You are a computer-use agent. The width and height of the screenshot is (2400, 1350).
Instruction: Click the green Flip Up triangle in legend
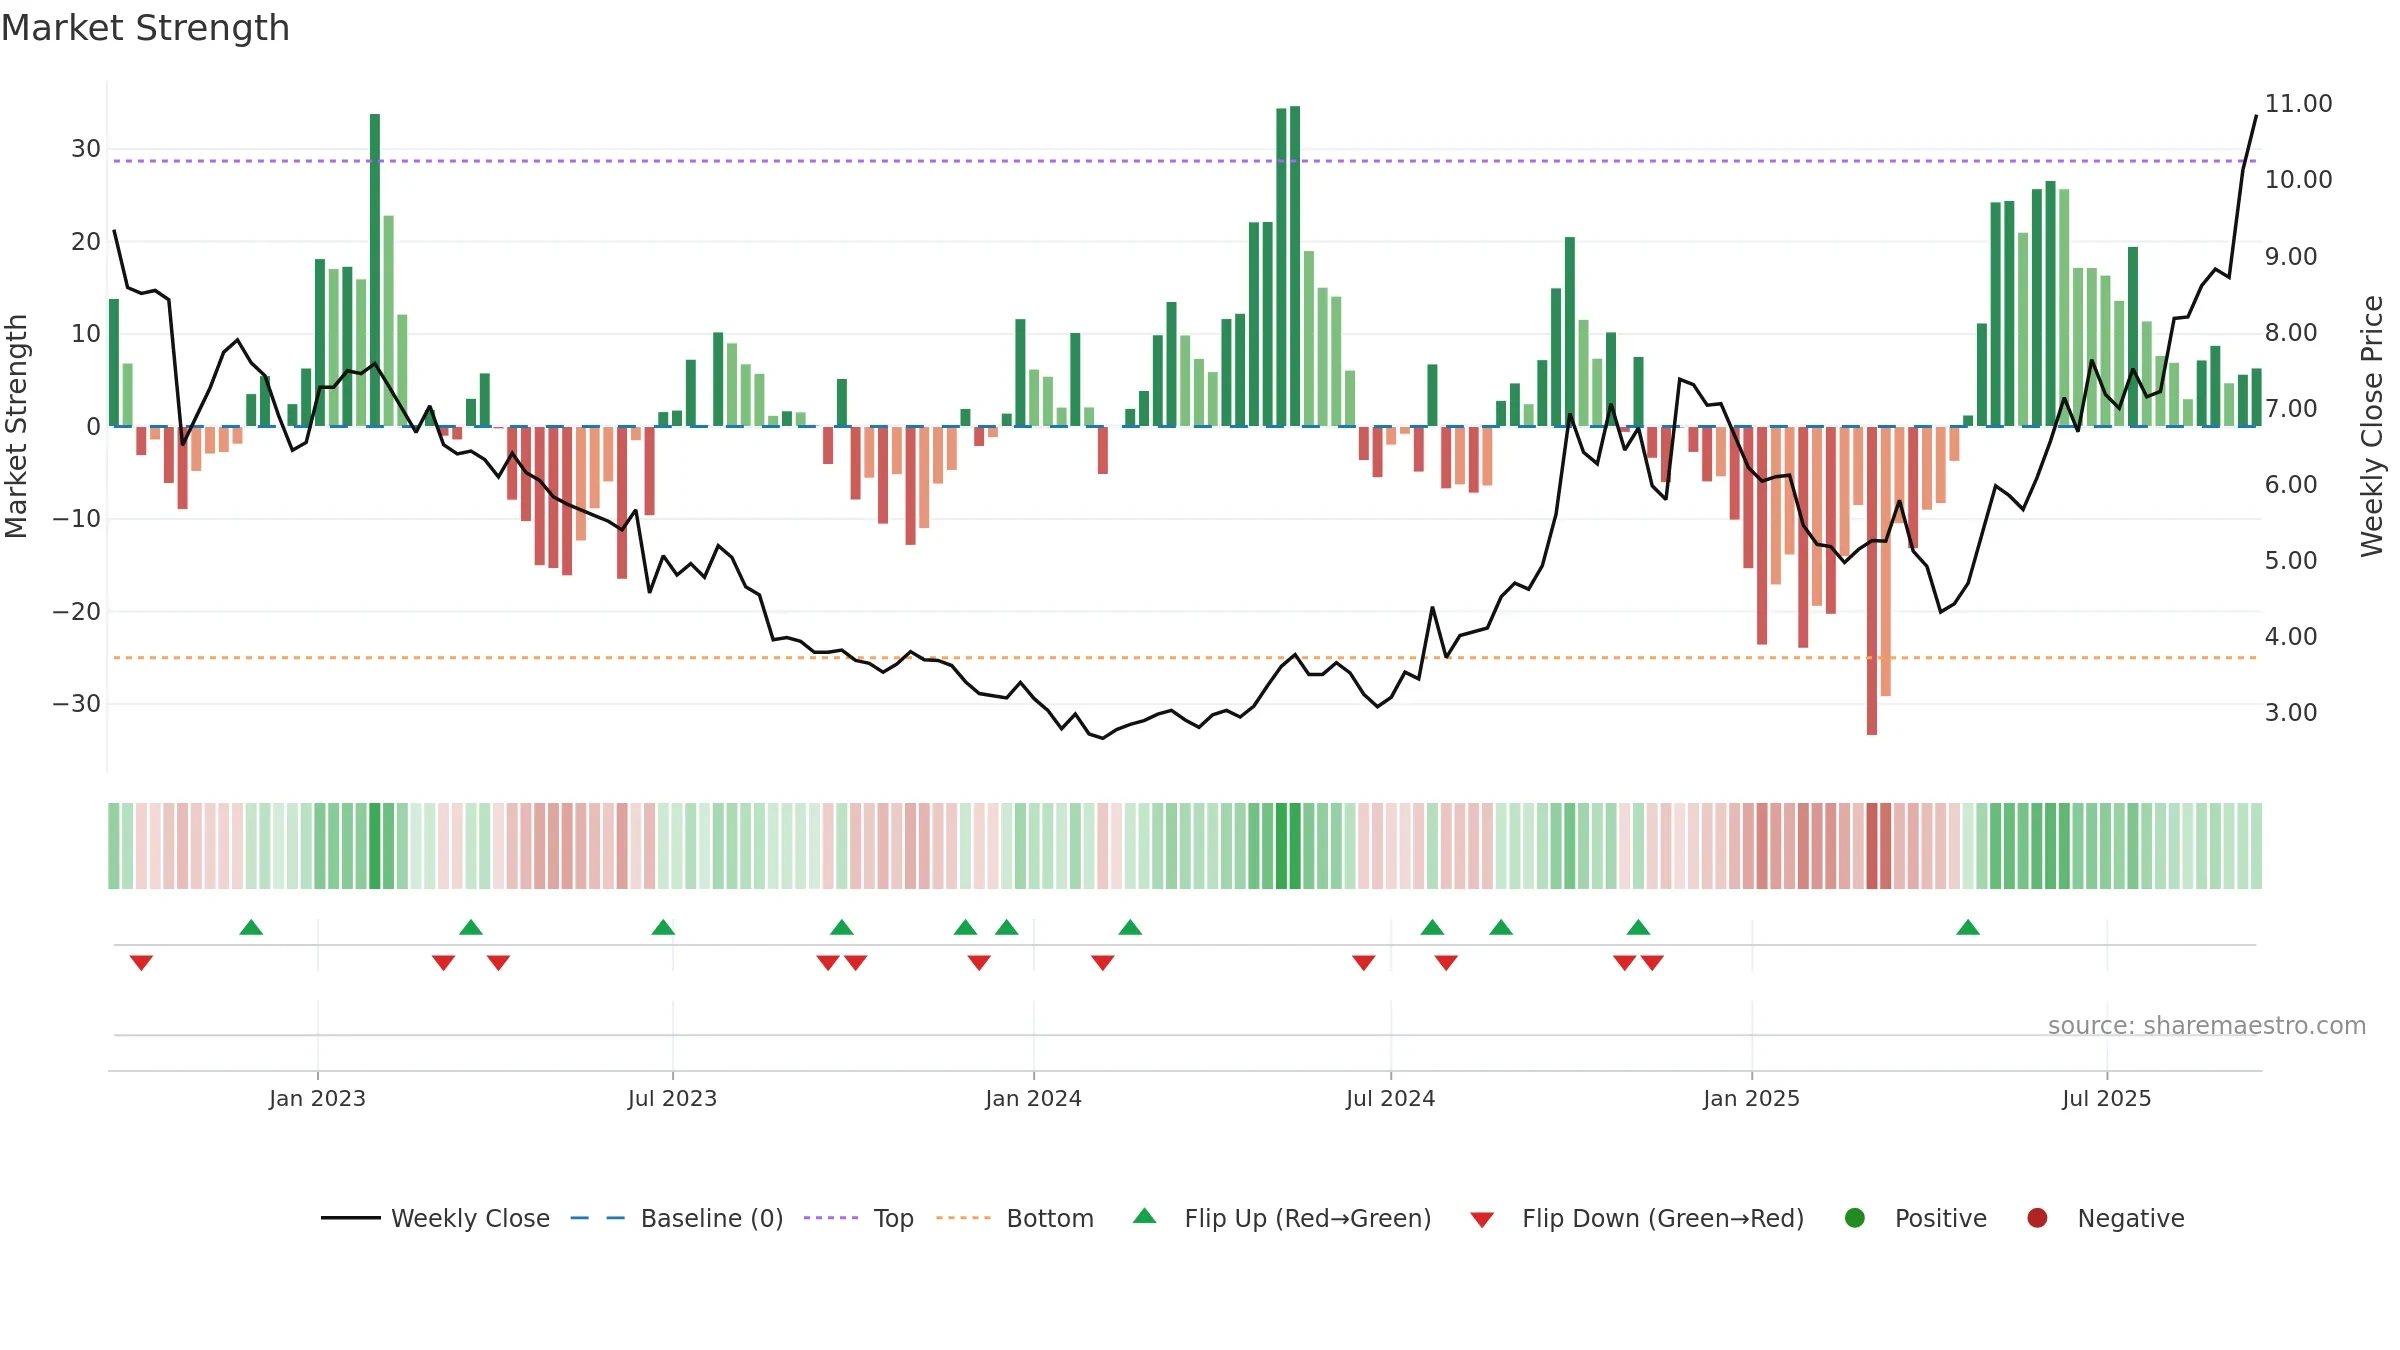pos(1145,1216)
